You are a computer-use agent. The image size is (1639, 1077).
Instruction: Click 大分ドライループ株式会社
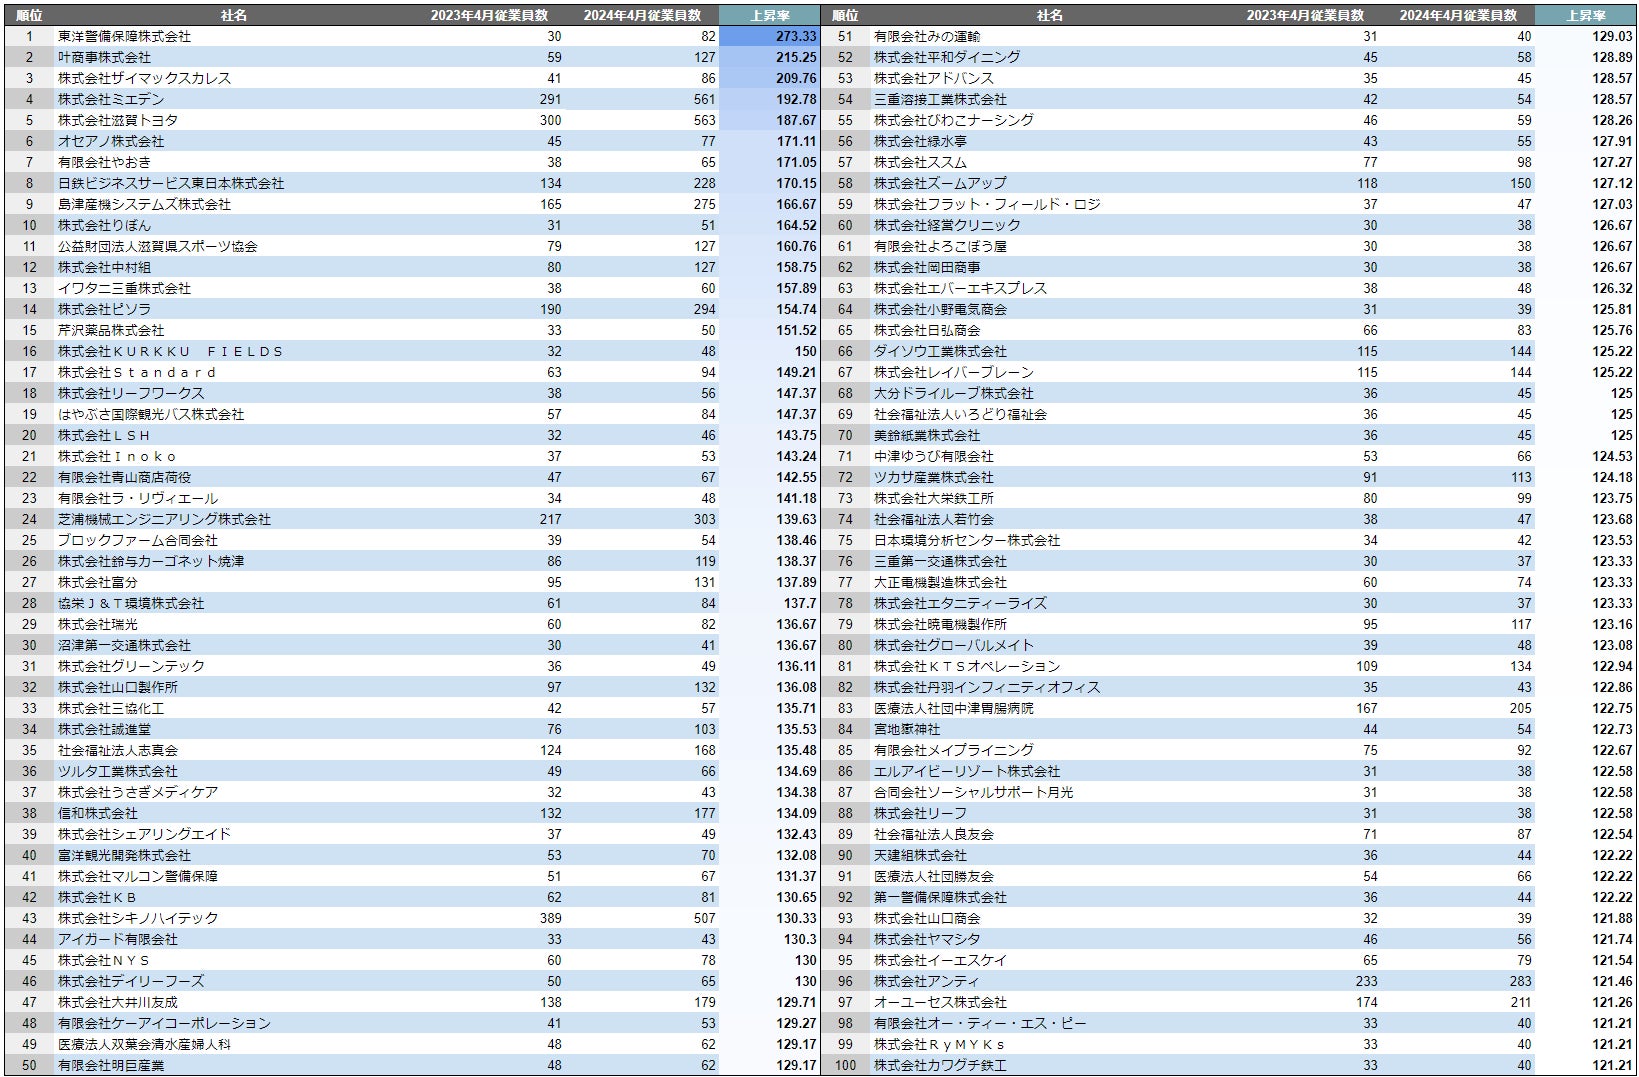(954, 393)
